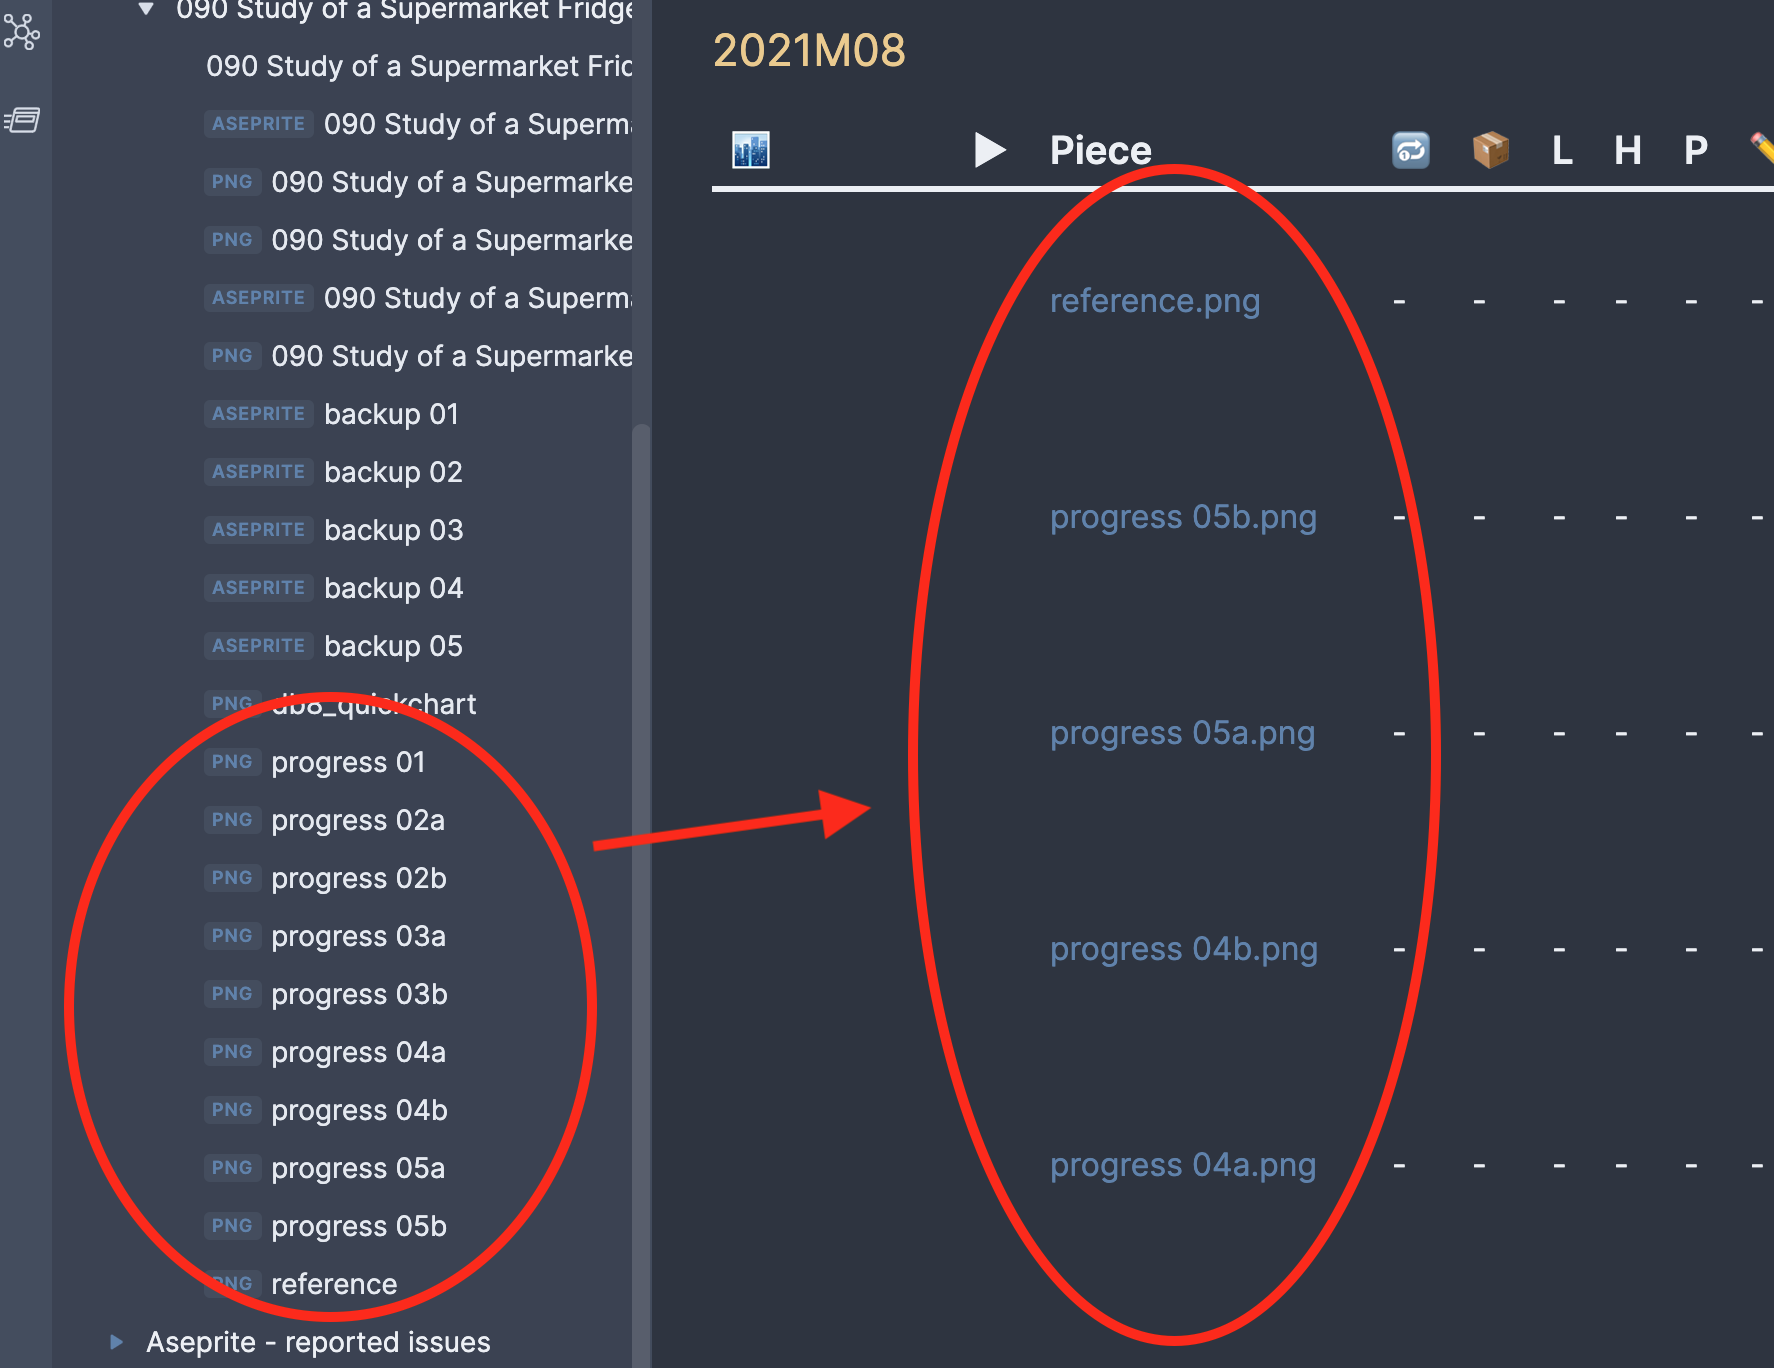1774x1368 pixels.
Task: Open the graph view icon in sidebar
Action: click(21, 32)
